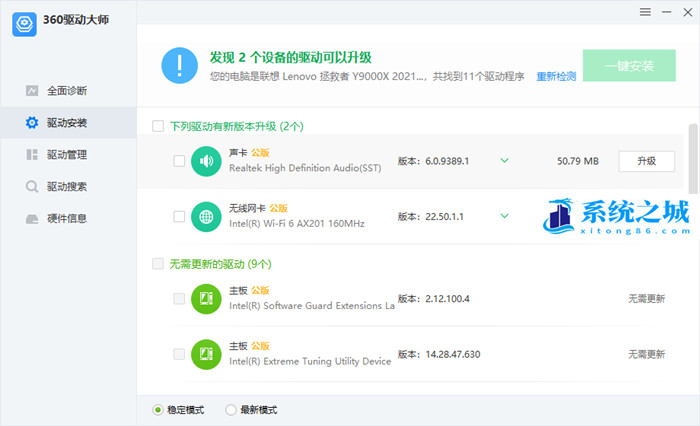Image resolution: width=700 pixels, height=426 pixels.
Task: Click 无需更新 status for Software Guard Extensions
Action: tap(646, 299)
